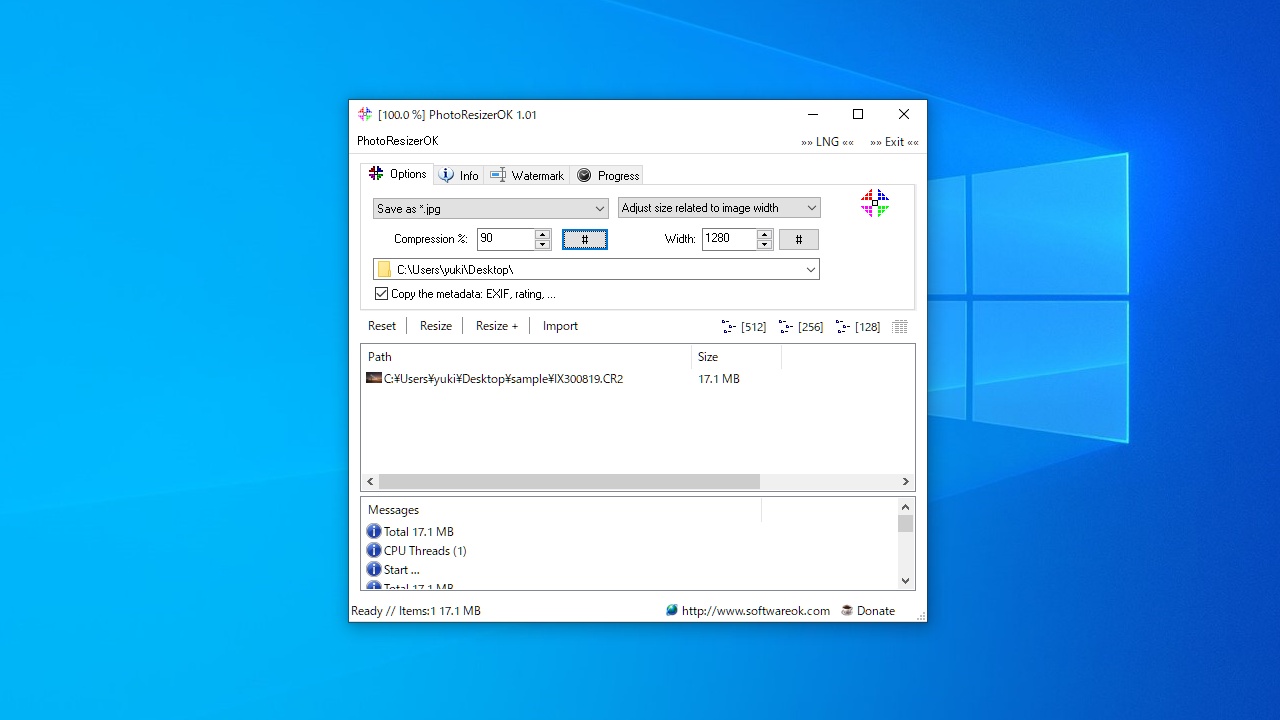Click the file list scroll right arrow
1280x720 pixels.
906,481
